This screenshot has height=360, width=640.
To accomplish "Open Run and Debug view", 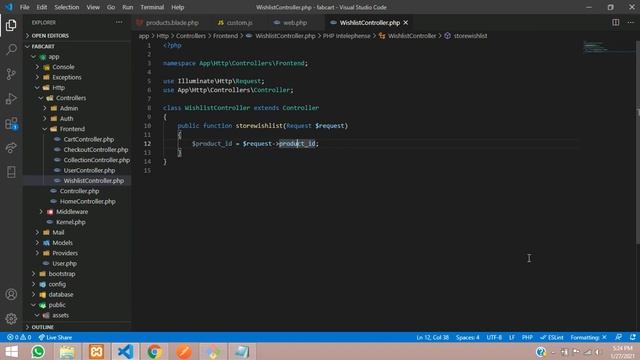I will click(x=11, y=98).
